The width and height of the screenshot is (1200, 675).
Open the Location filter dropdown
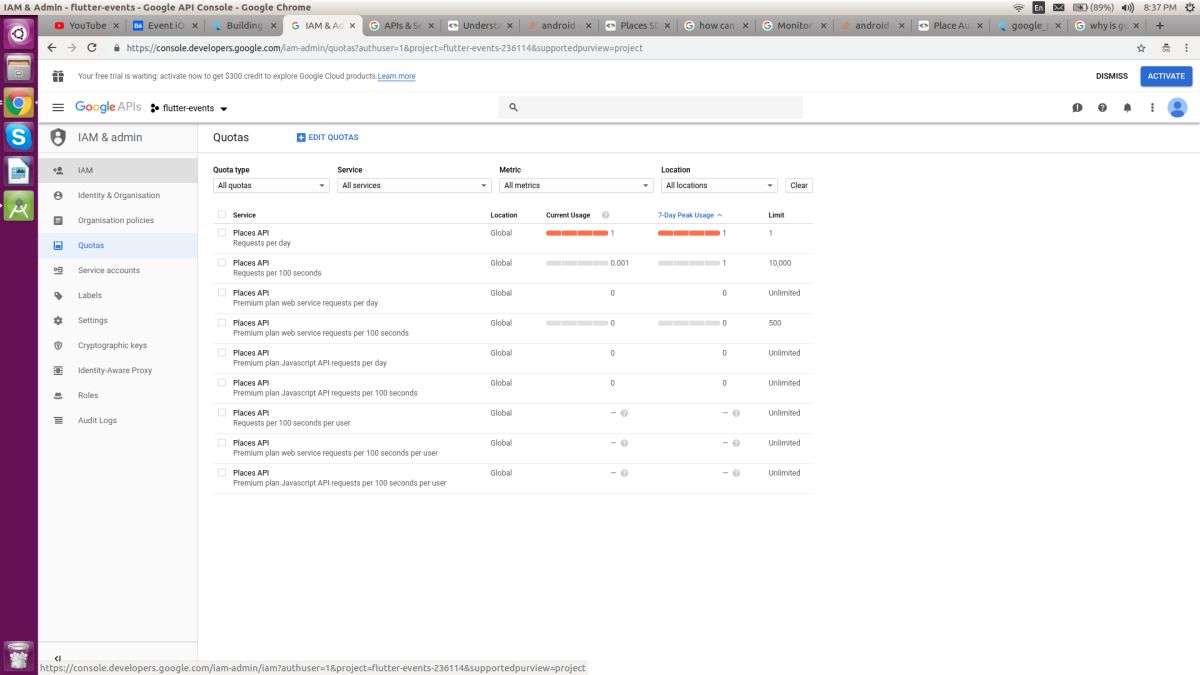coord(719,185)
